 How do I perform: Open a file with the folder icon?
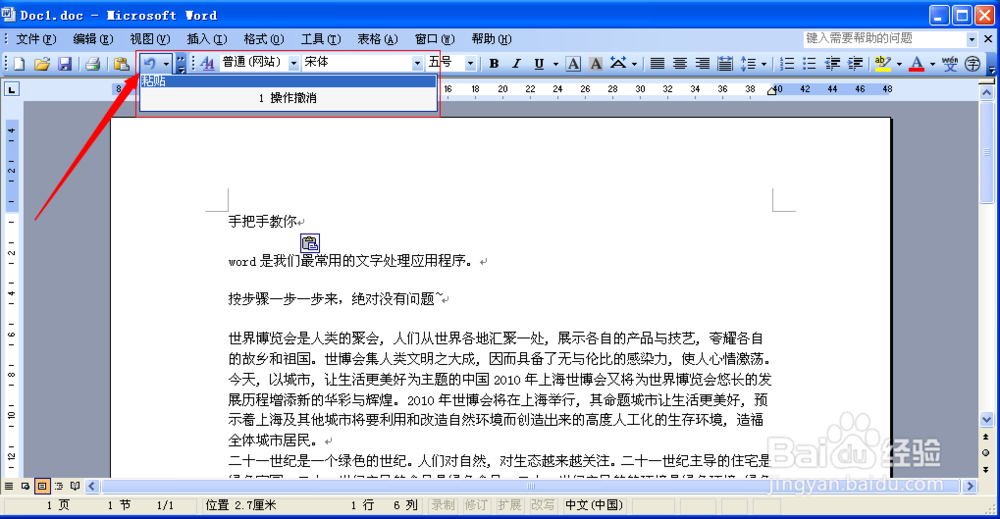coord(42,64)
